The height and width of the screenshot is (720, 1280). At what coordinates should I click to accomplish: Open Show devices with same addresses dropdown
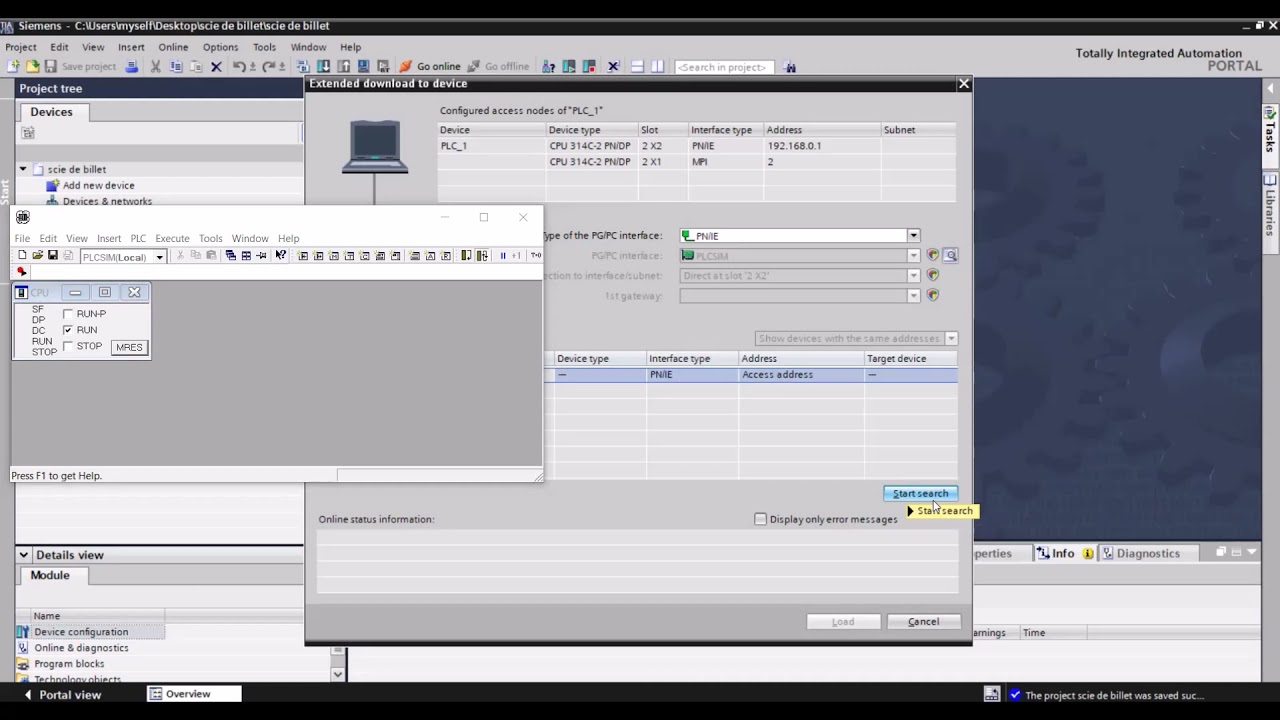(951, 339)
